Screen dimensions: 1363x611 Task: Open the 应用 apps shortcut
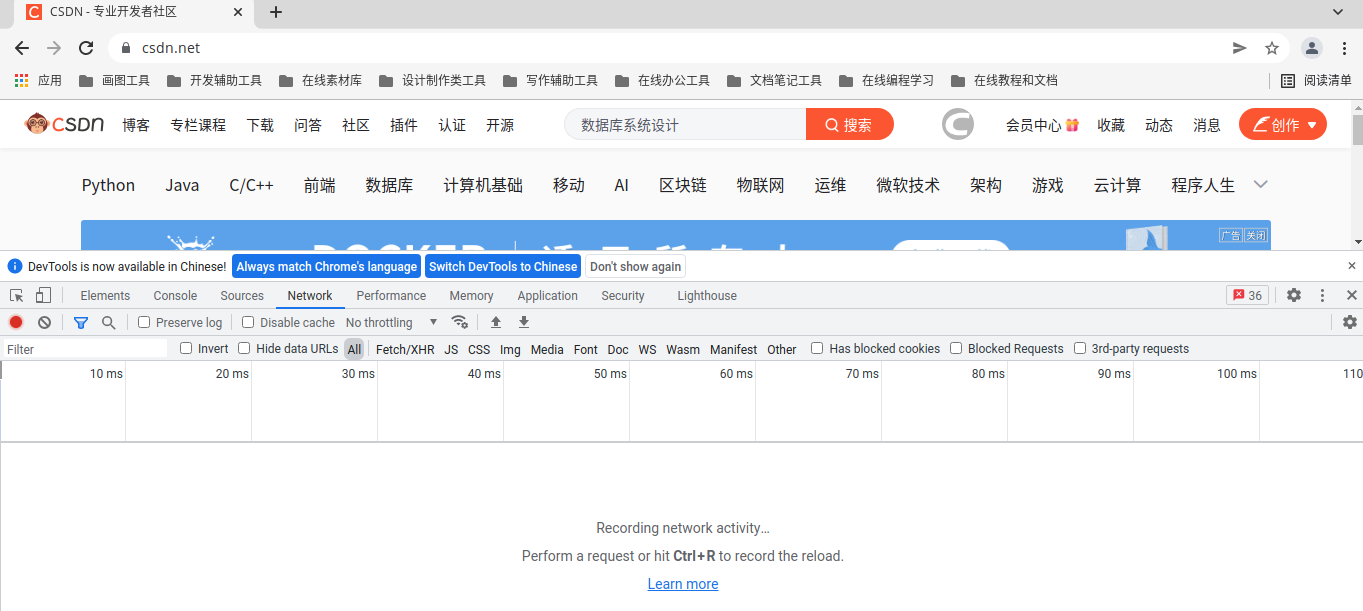[38, 80]
